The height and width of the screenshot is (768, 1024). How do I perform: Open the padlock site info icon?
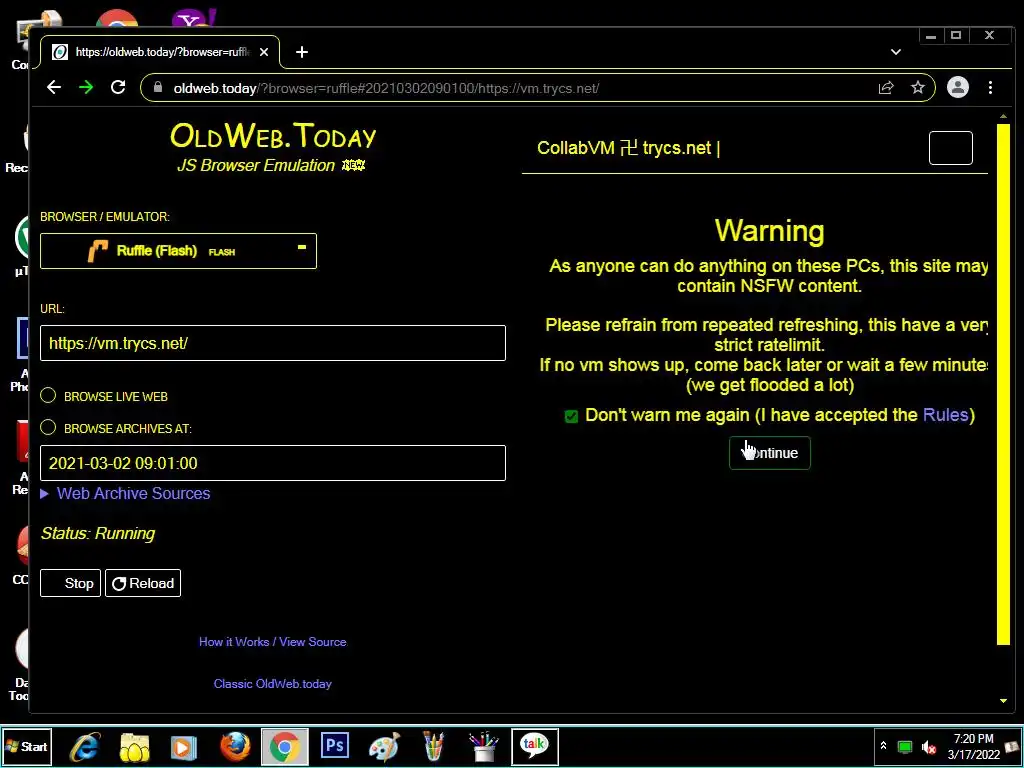coord(157,88)
